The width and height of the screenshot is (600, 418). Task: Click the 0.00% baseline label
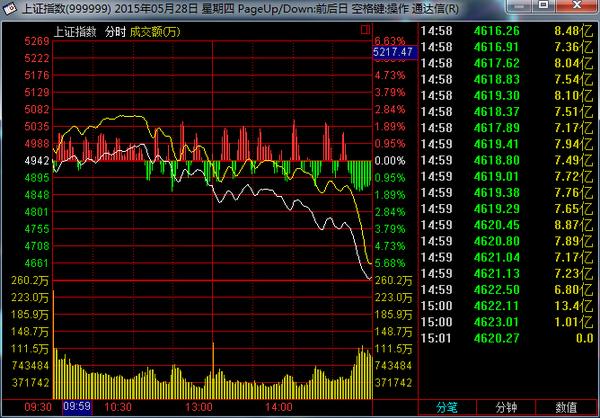tap(390, 161)
